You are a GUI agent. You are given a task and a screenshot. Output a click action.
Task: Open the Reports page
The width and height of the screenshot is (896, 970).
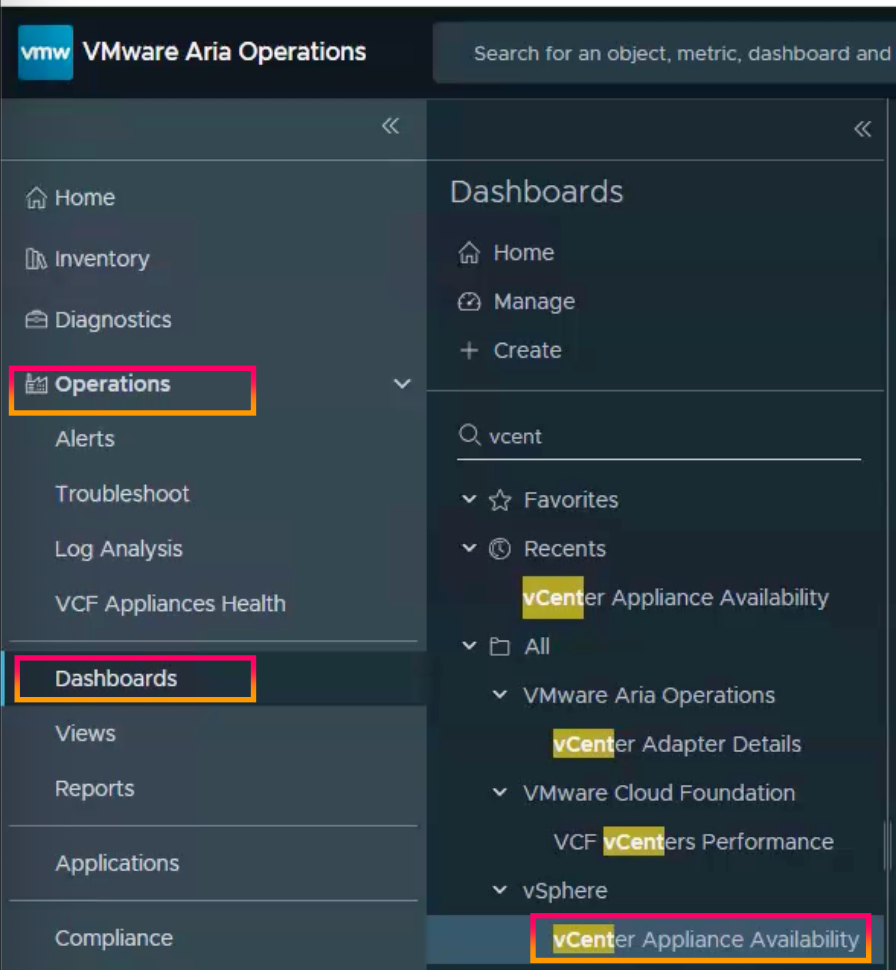pos(95,789)
